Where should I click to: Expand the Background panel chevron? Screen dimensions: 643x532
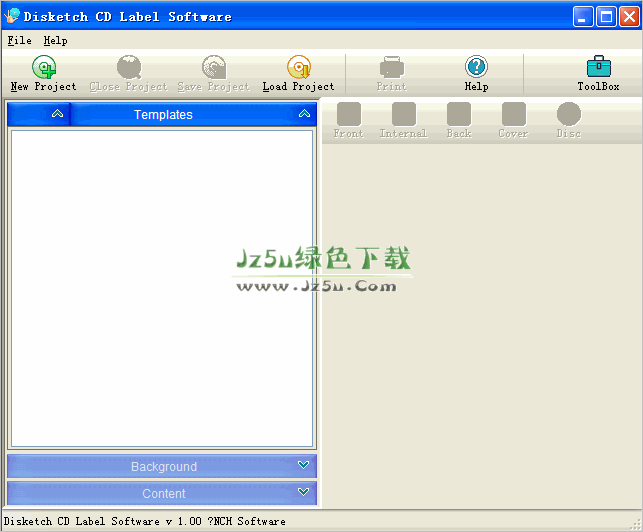click(x=303, y=465)
